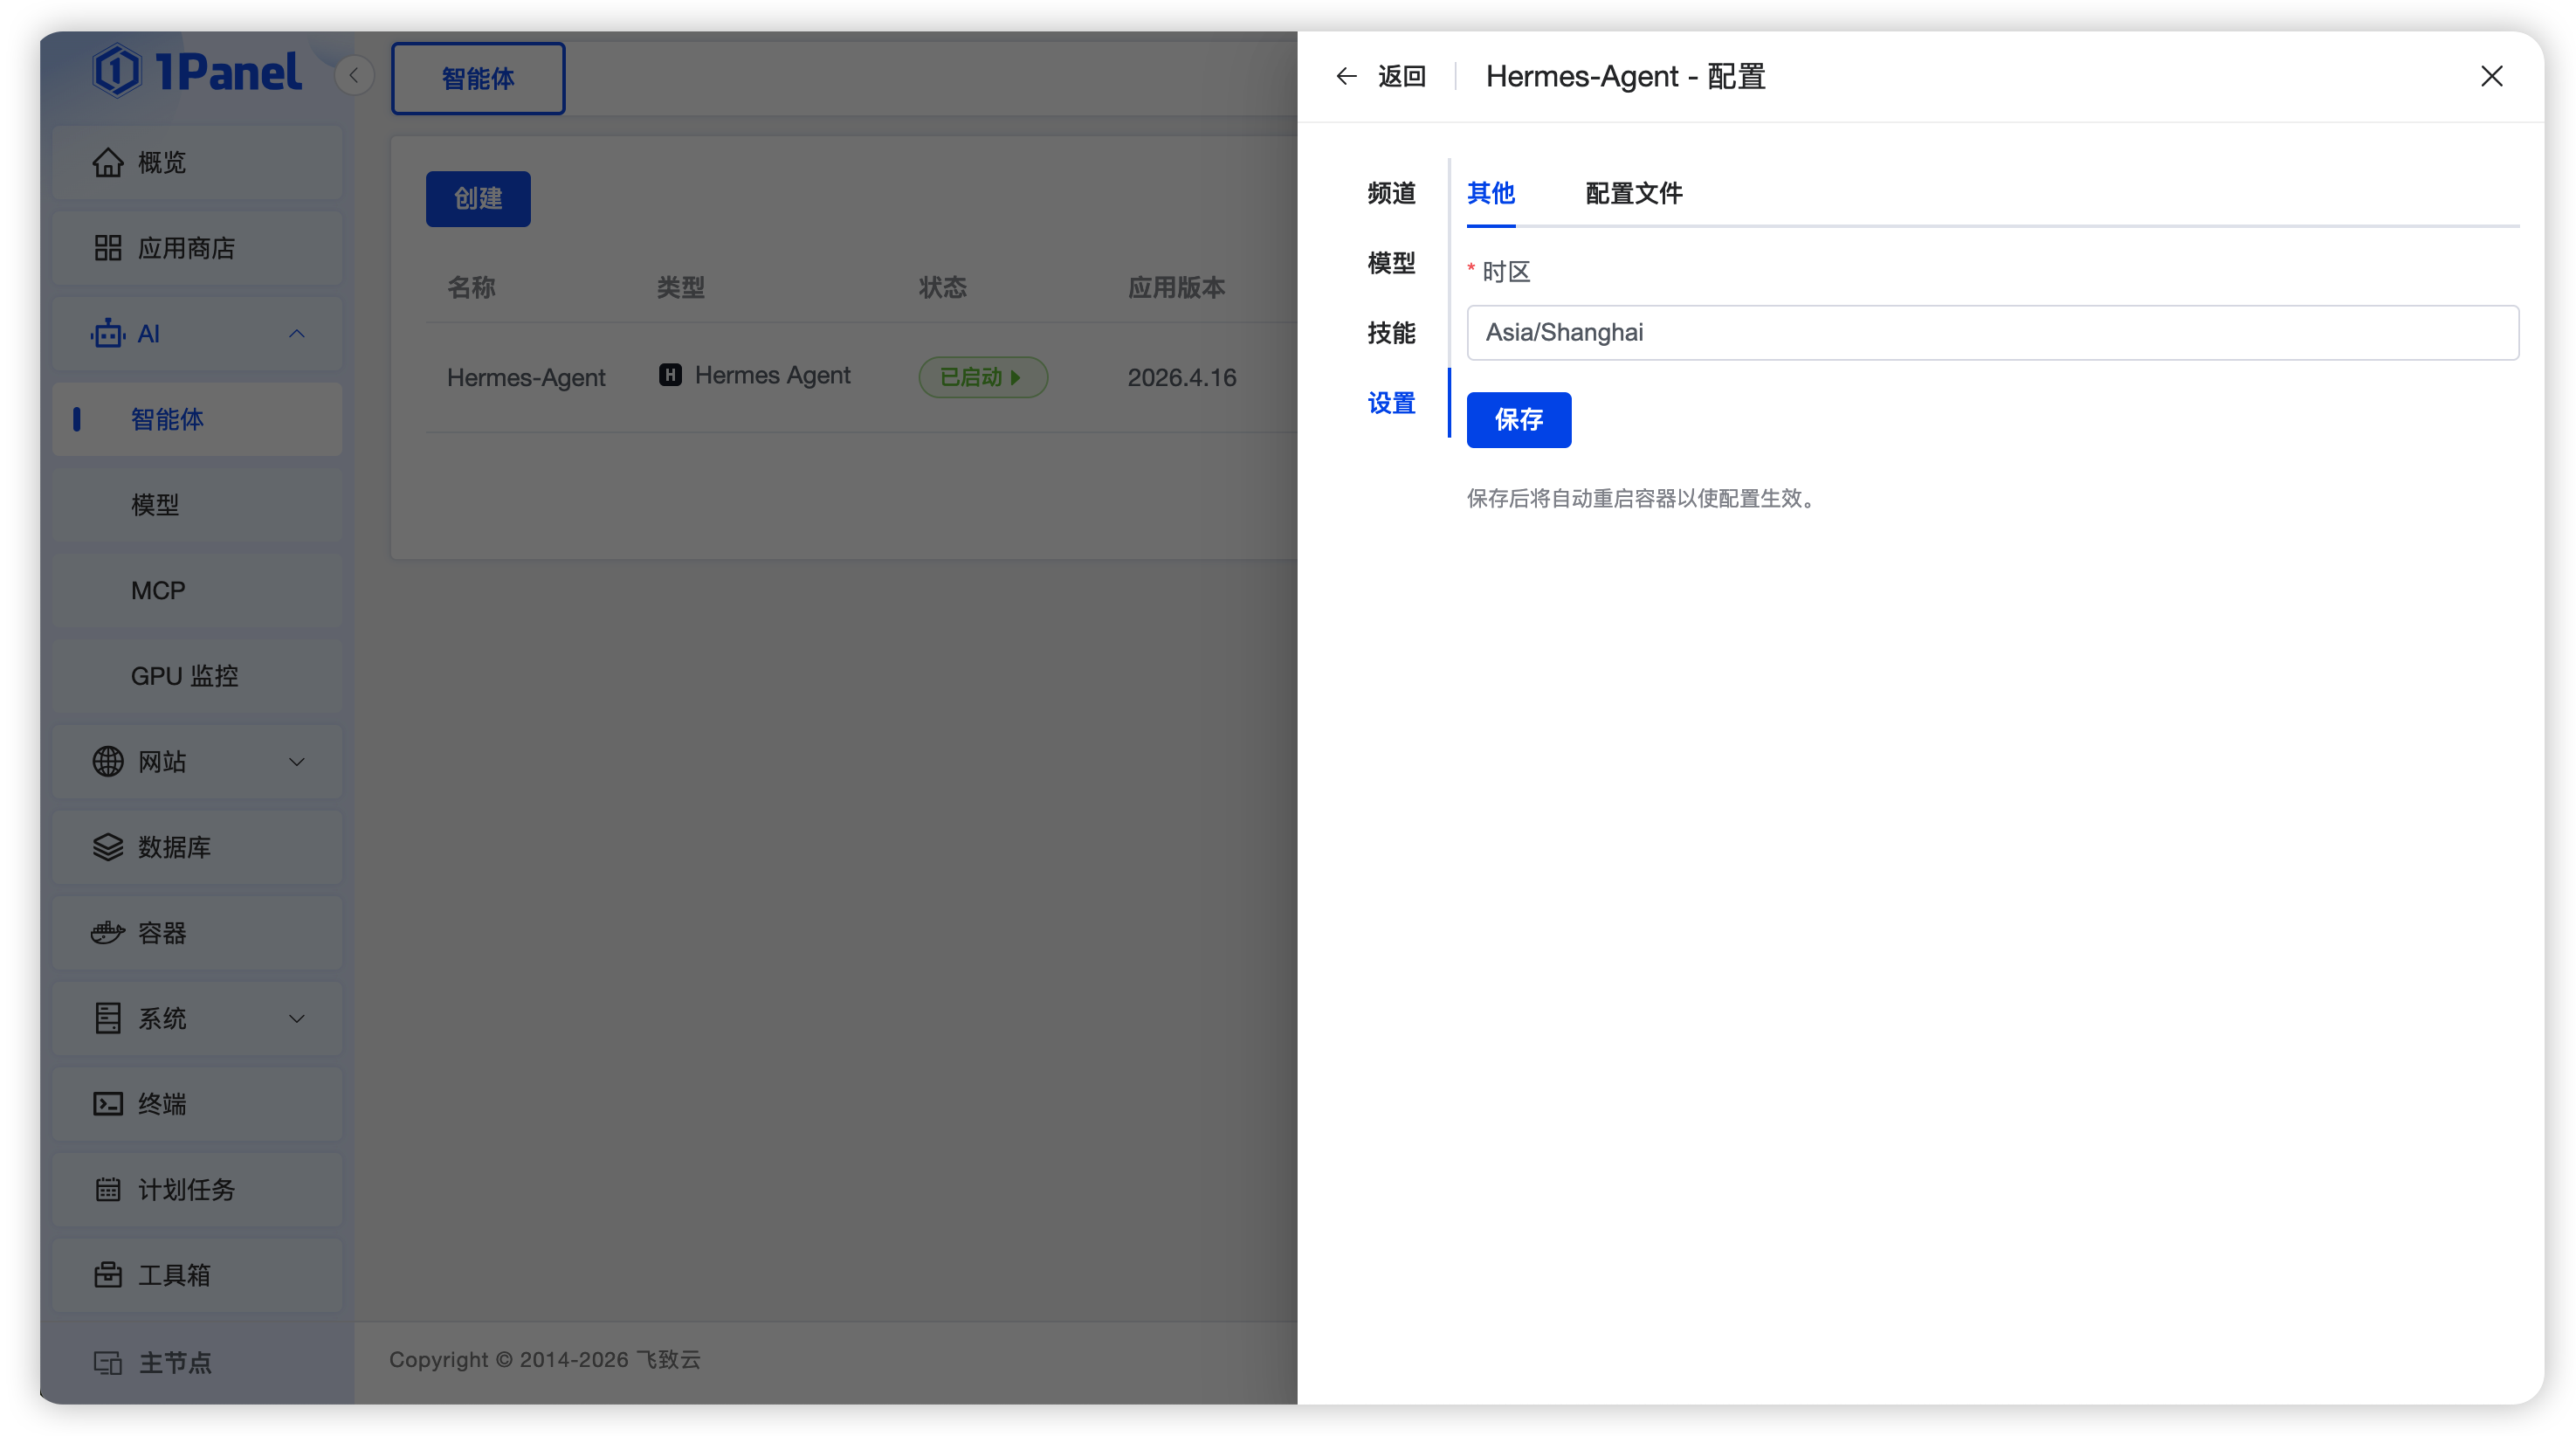Switch to 技能 section in drawer
Image resolution: width=2576 pixels, height=1436 pixels.
click(x=1391, y=333)
